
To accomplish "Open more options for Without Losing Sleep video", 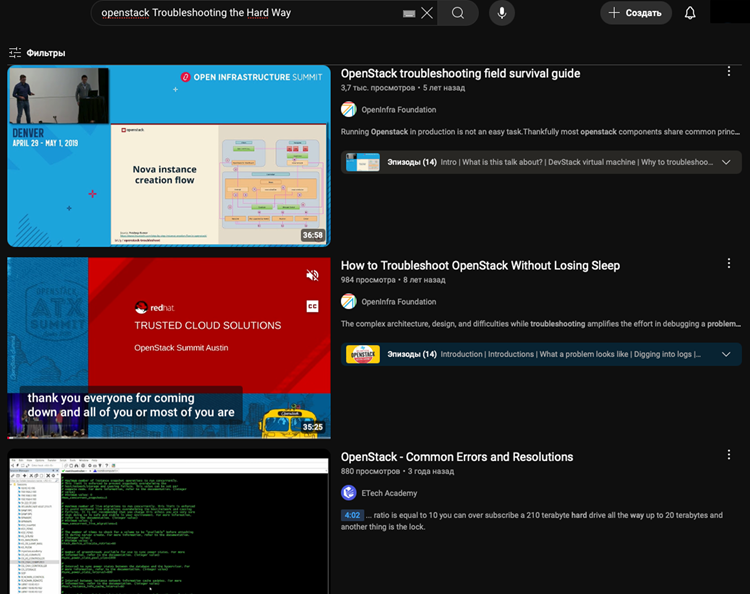I will pos(728,263).
